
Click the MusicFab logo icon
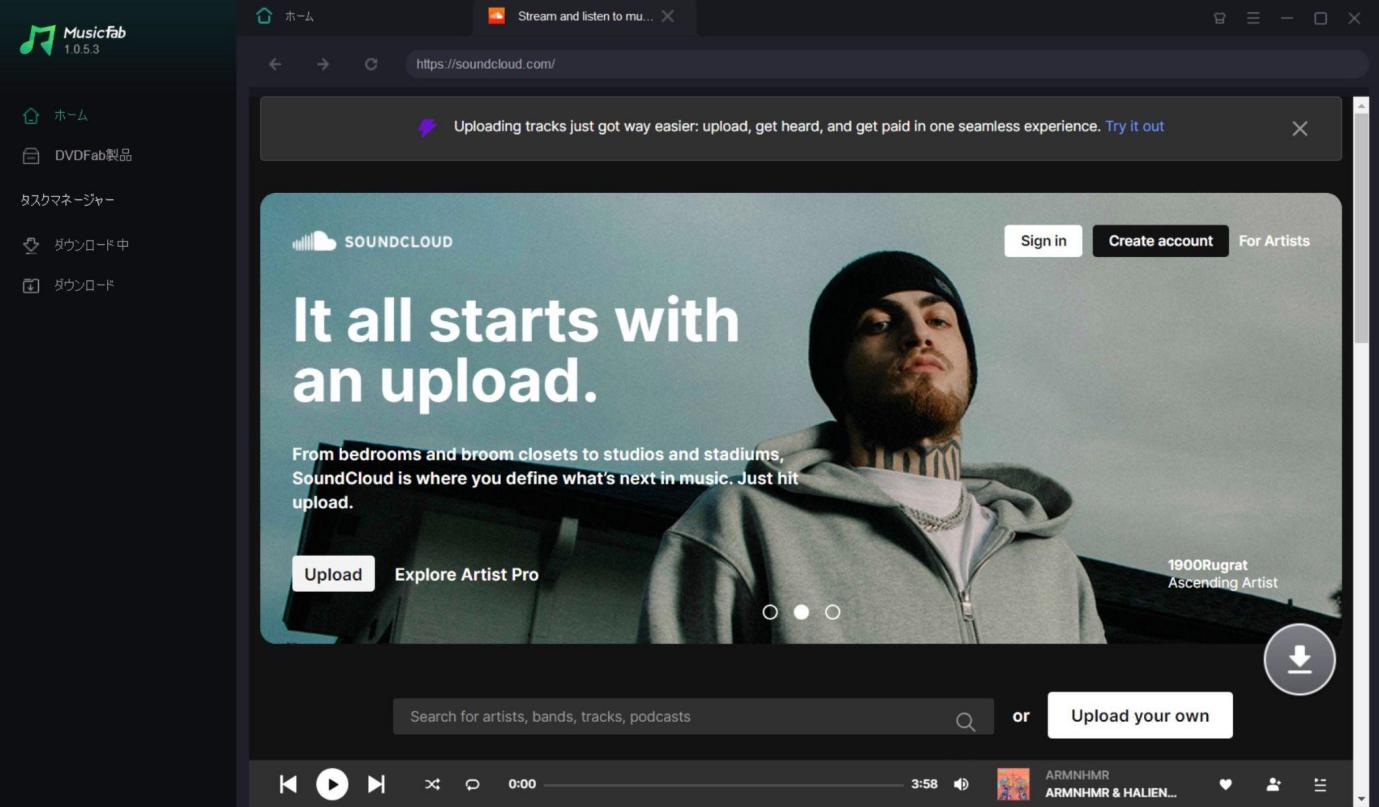pyautogui.click(x=38, y=40)
